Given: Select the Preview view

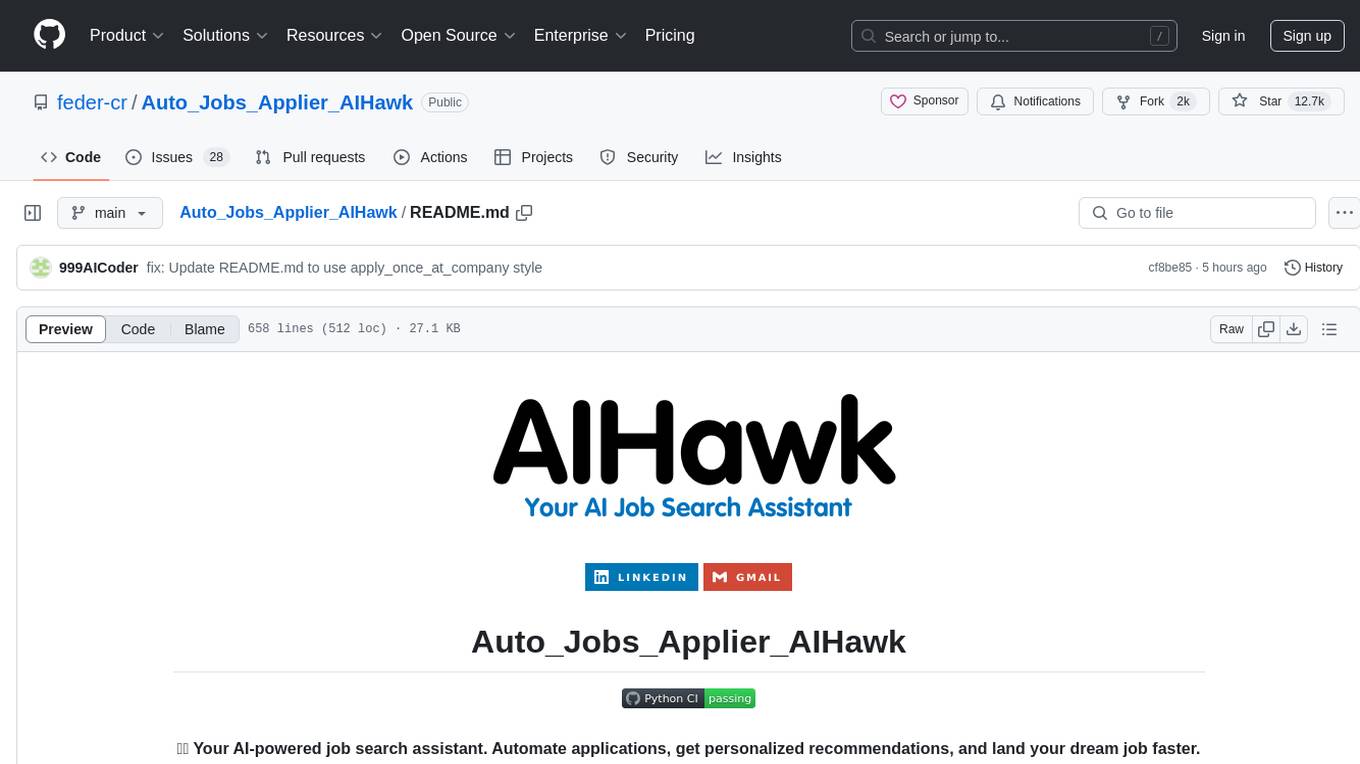Looking at the screenshot, I should tap(66, 329).
